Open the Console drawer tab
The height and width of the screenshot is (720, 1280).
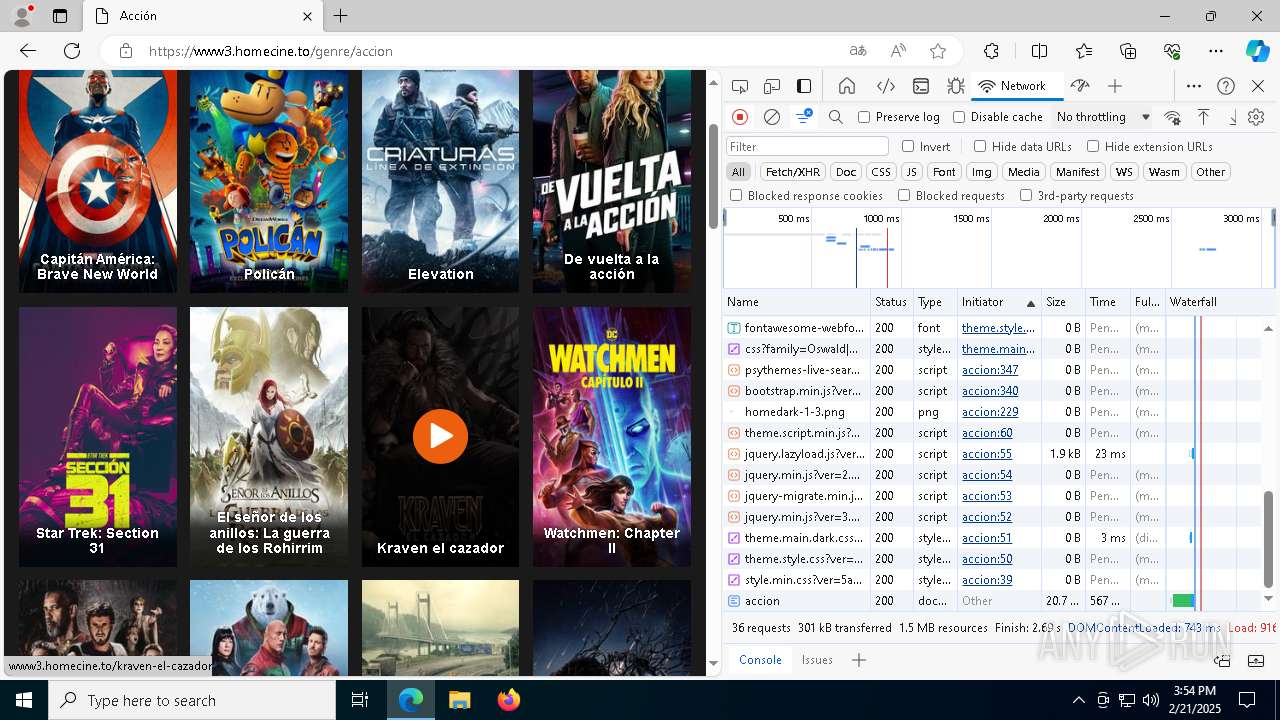(x=760, y=660)
